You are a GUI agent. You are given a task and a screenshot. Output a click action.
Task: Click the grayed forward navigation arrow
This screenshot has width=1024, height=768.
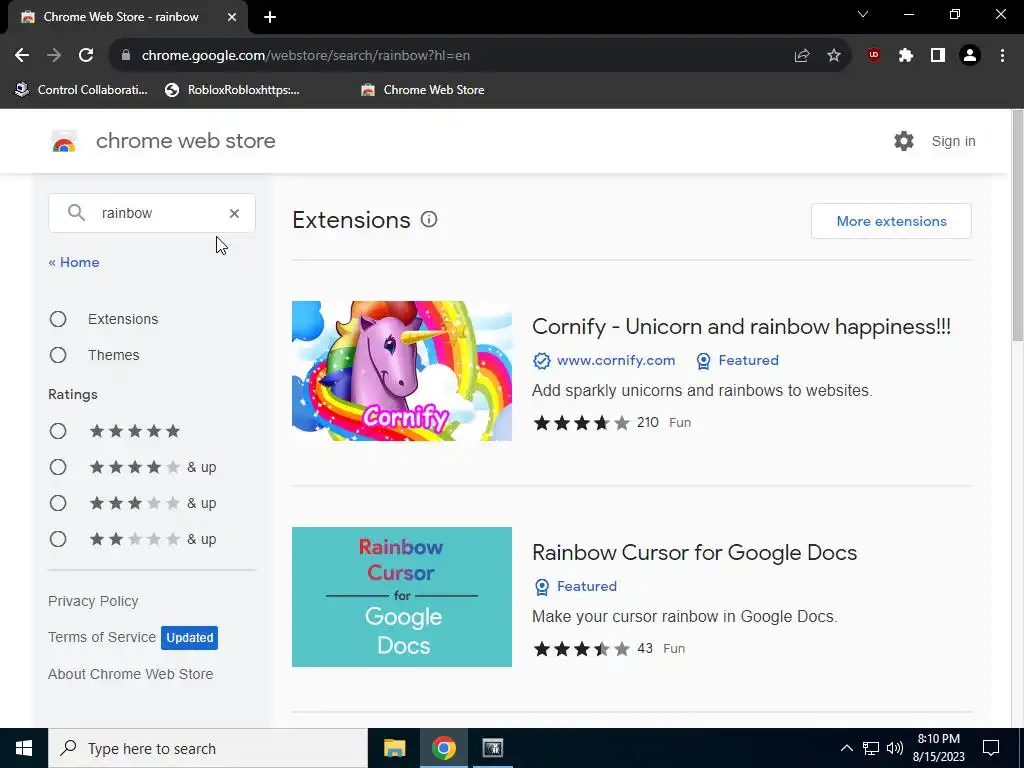click(54, 56)
